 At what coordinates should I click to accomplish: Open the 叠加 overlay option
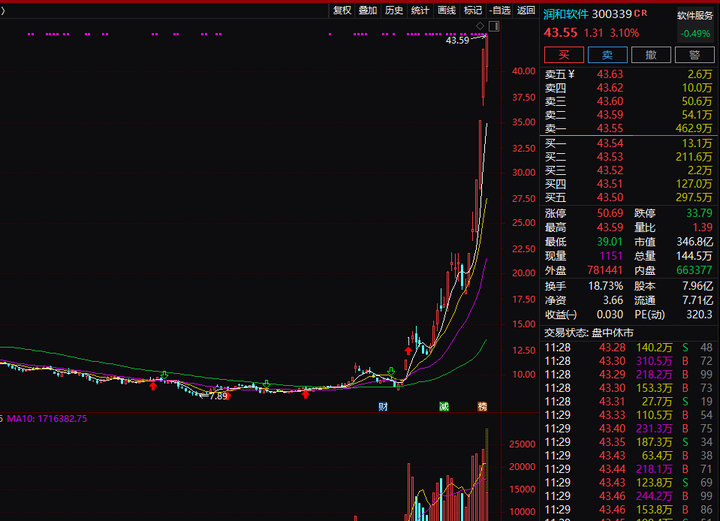tap(368, 10)
